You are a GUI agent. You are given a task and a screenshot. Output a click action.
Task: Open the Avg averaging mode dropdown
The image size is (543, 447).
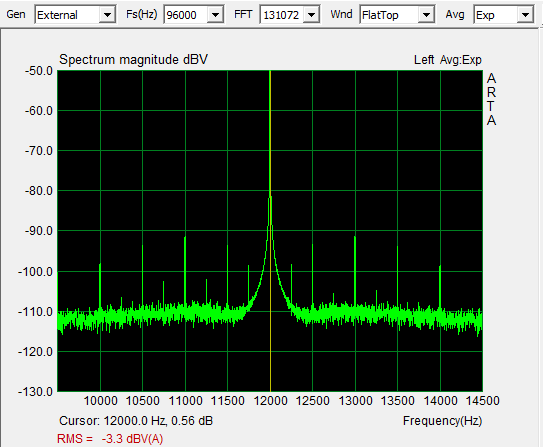(x=525, y=15)
